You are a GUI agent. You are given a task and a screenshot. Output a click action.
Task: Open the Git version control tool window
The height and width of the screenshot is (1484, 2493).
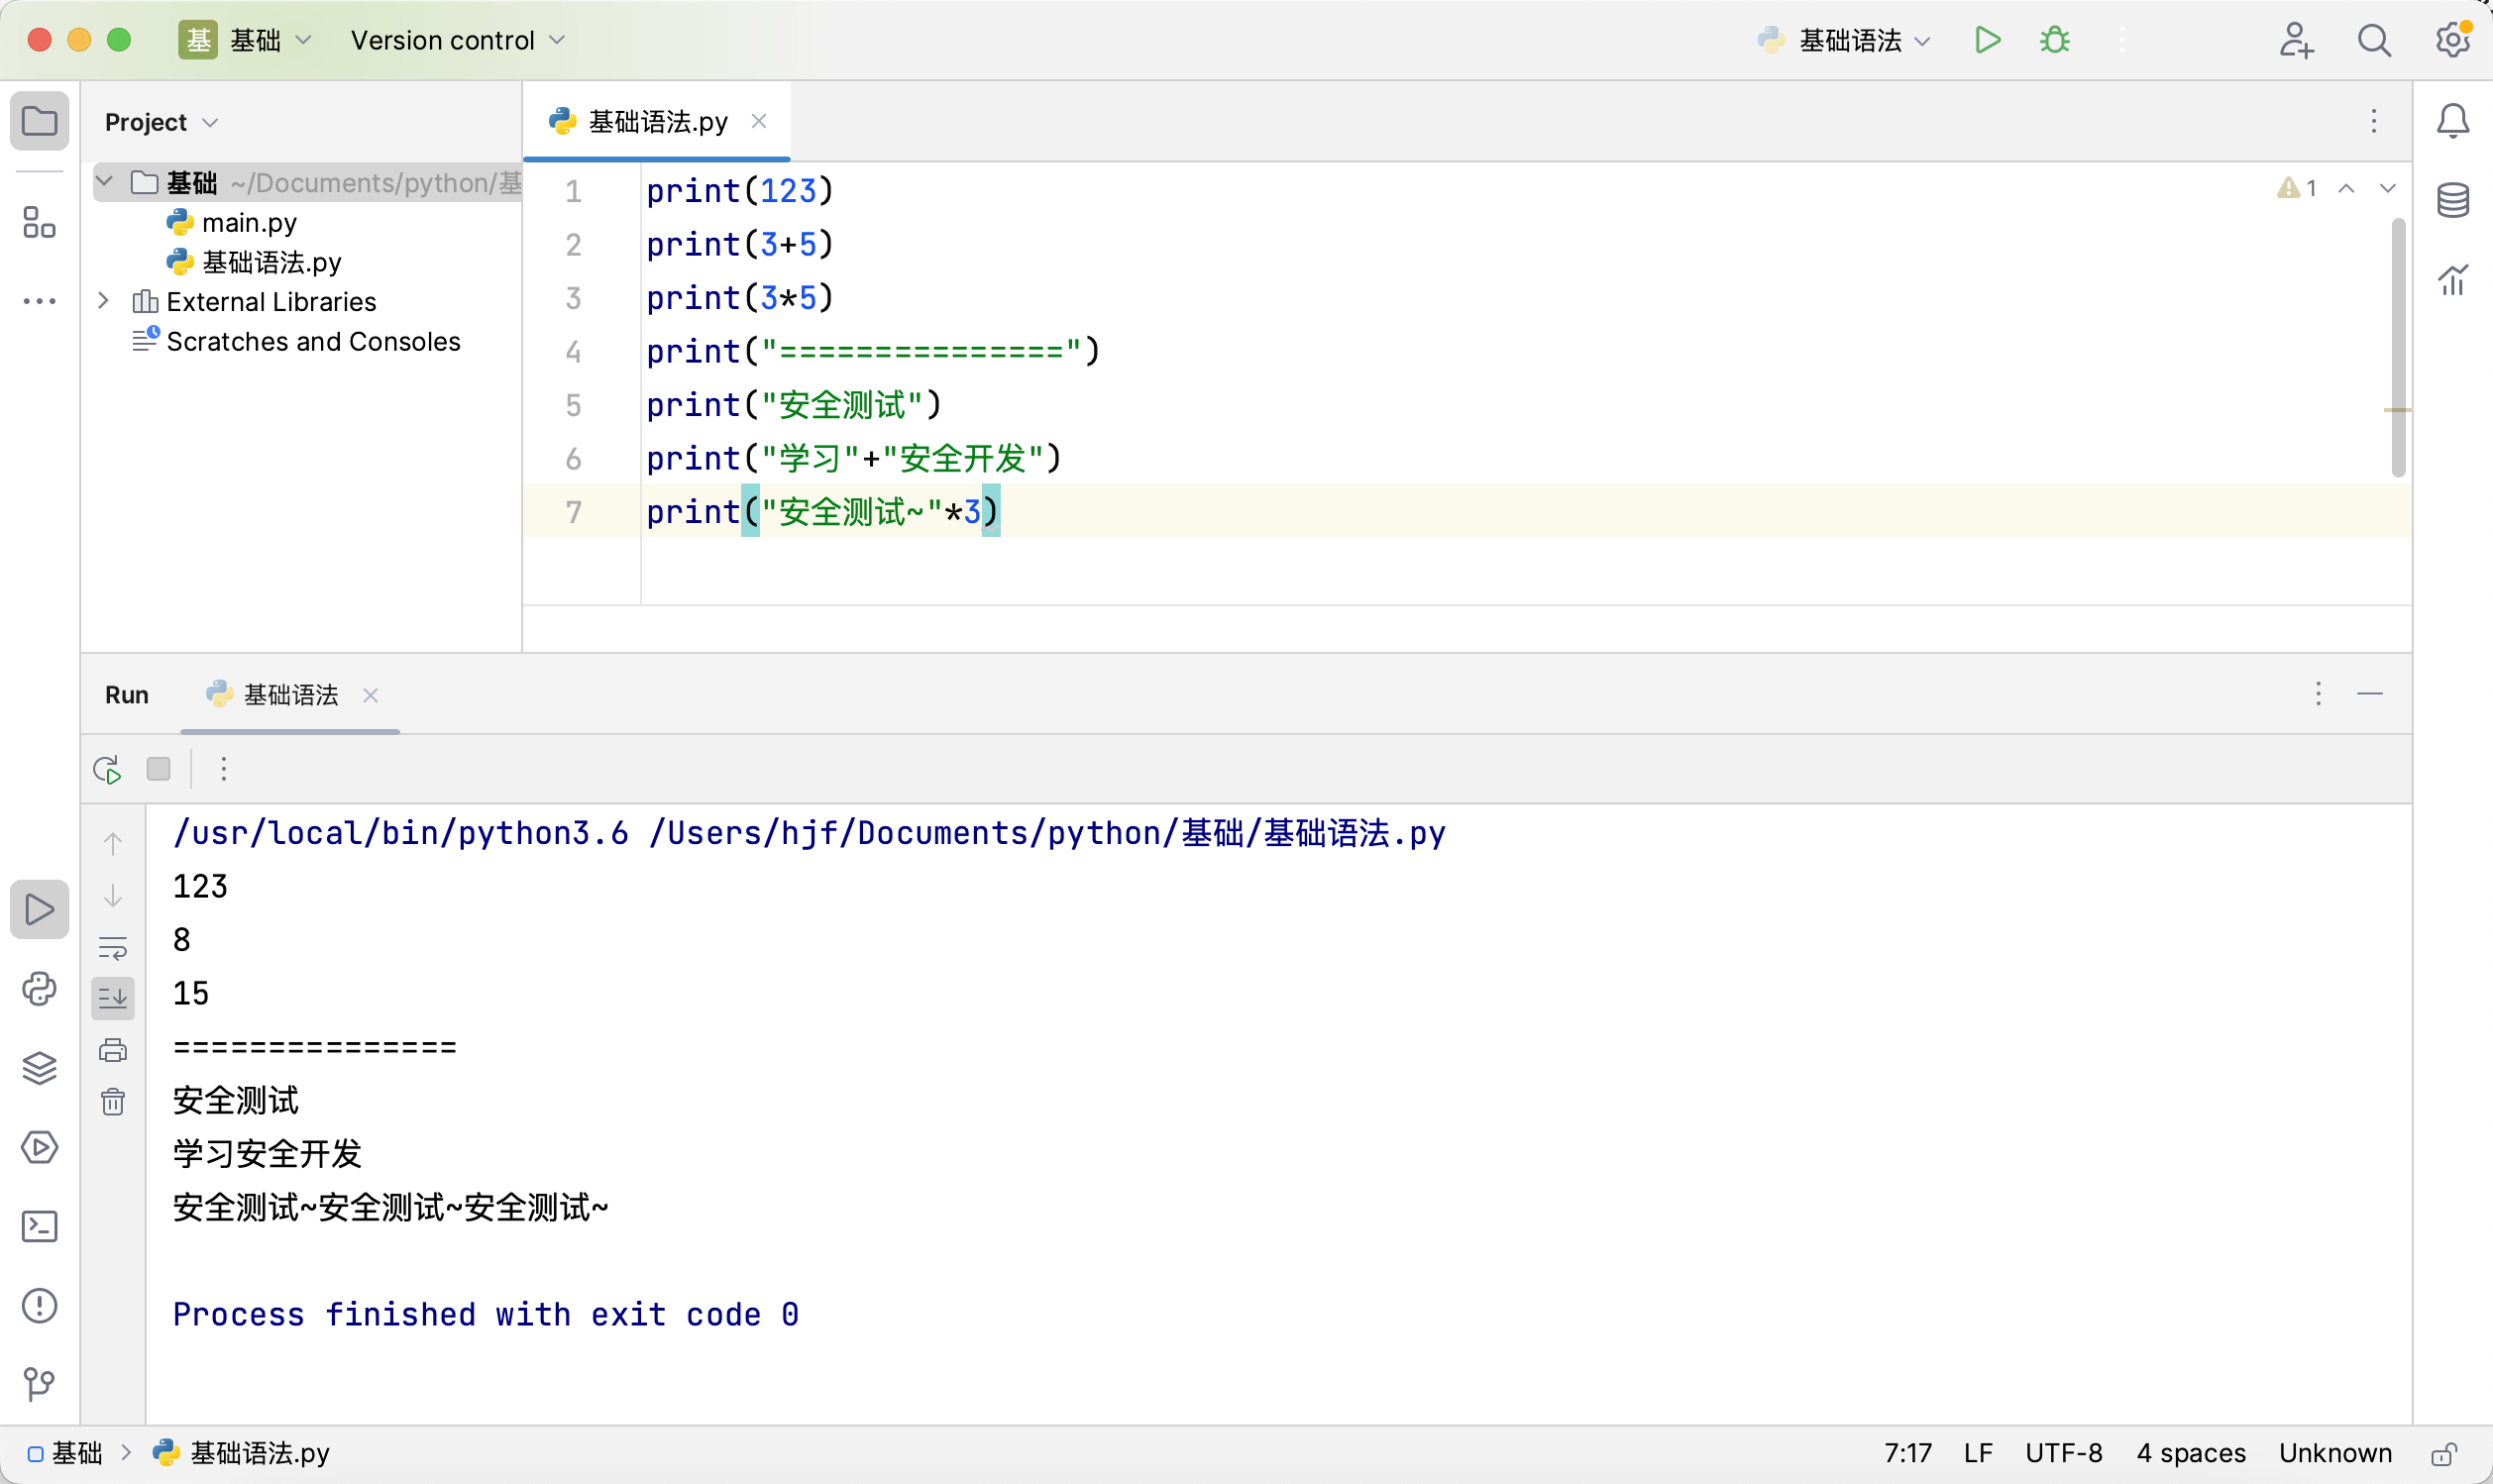[39, 1384]
